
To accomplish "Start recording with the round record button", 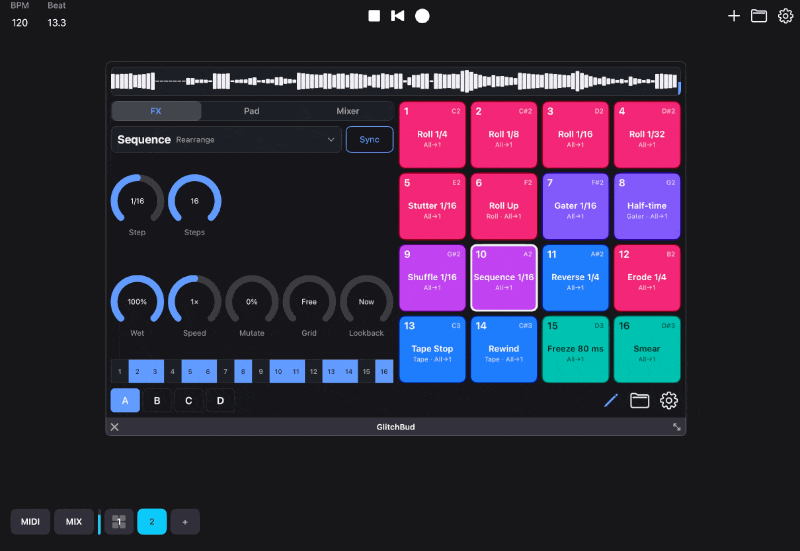I will [422, 16].
